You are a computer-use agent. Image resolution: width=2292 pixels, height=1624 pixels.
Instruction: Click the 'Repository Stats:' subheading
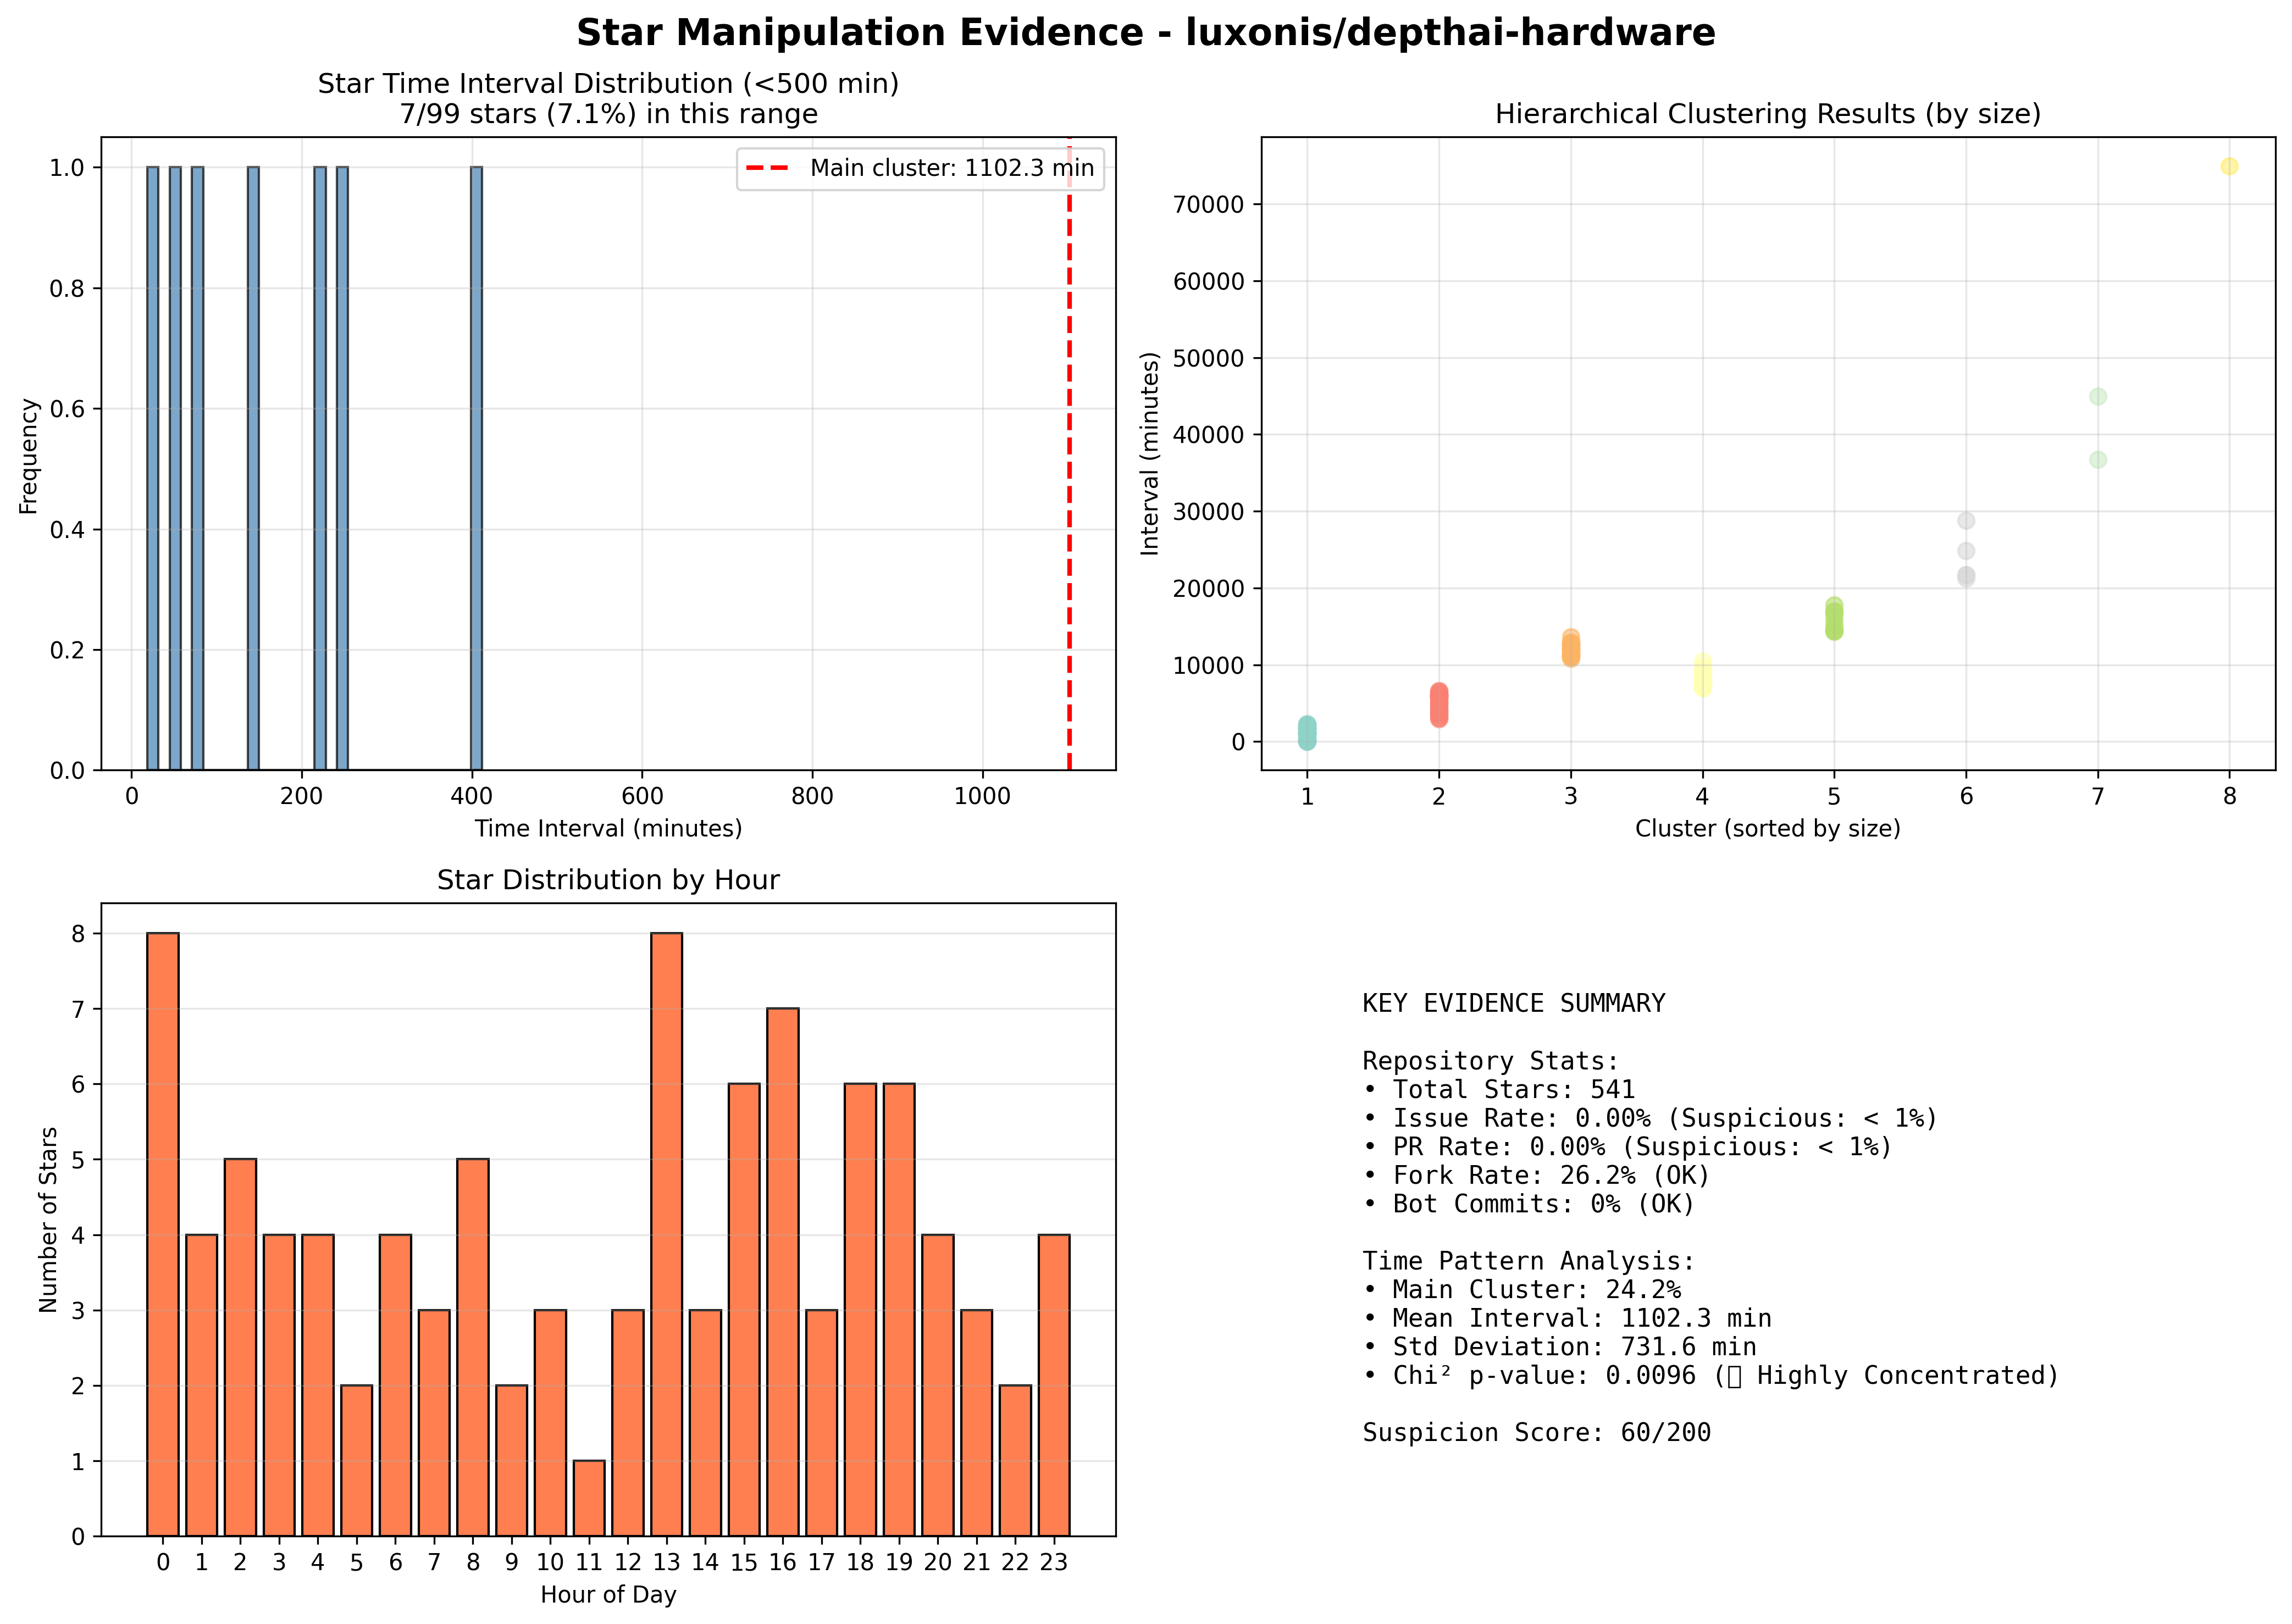click(1490, 1061)
